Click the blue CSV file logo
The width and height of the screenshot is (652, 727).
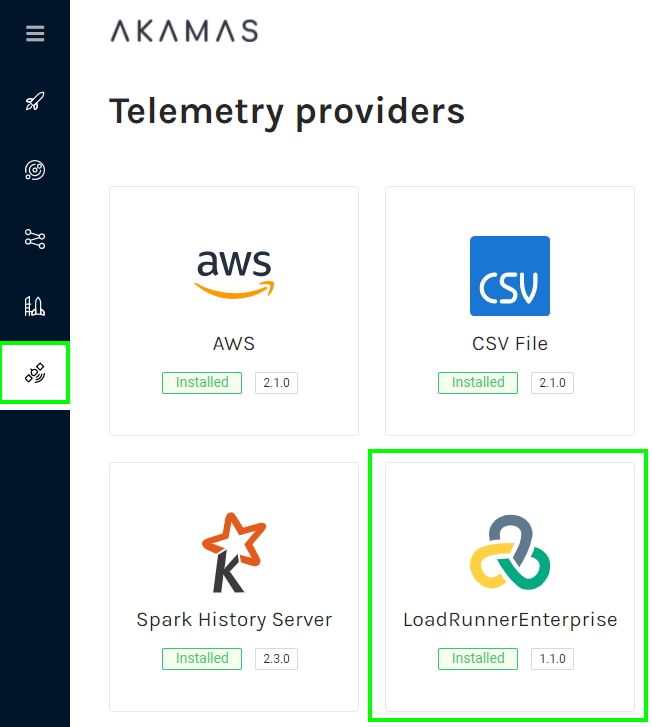click(x=510, y=275)
